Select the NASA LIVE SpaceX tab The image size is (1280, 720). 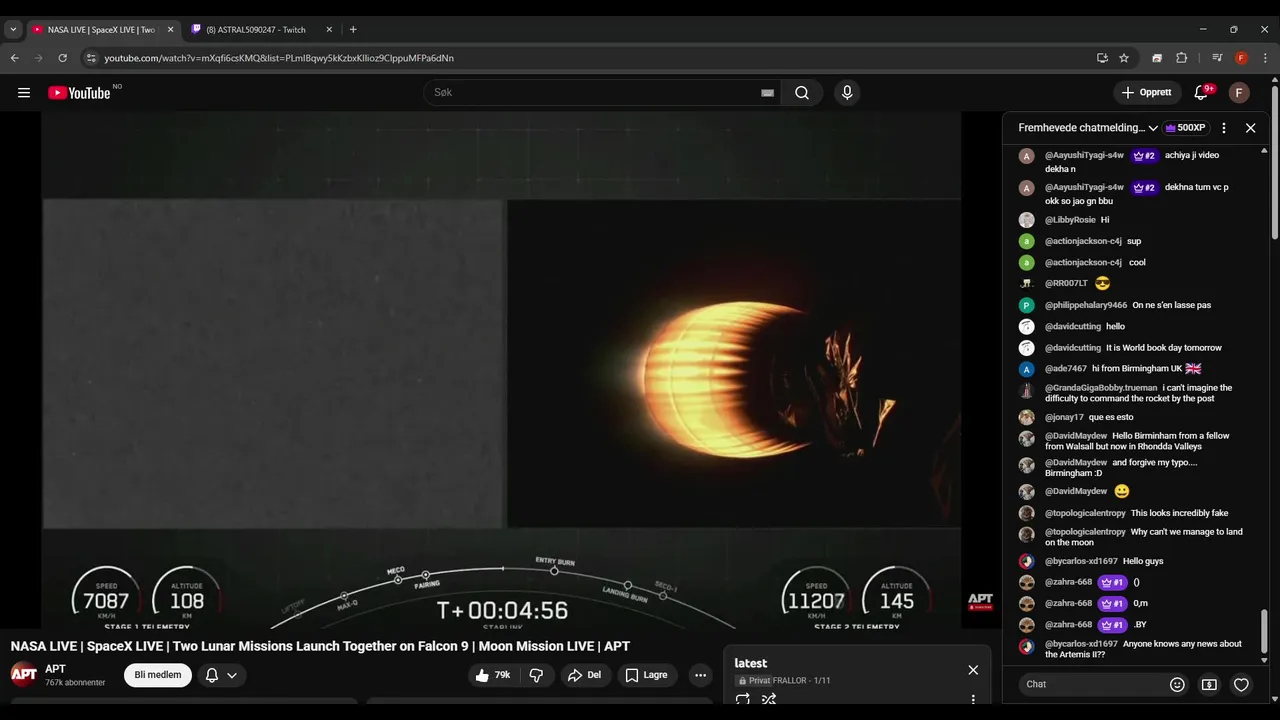coord(101,30)
